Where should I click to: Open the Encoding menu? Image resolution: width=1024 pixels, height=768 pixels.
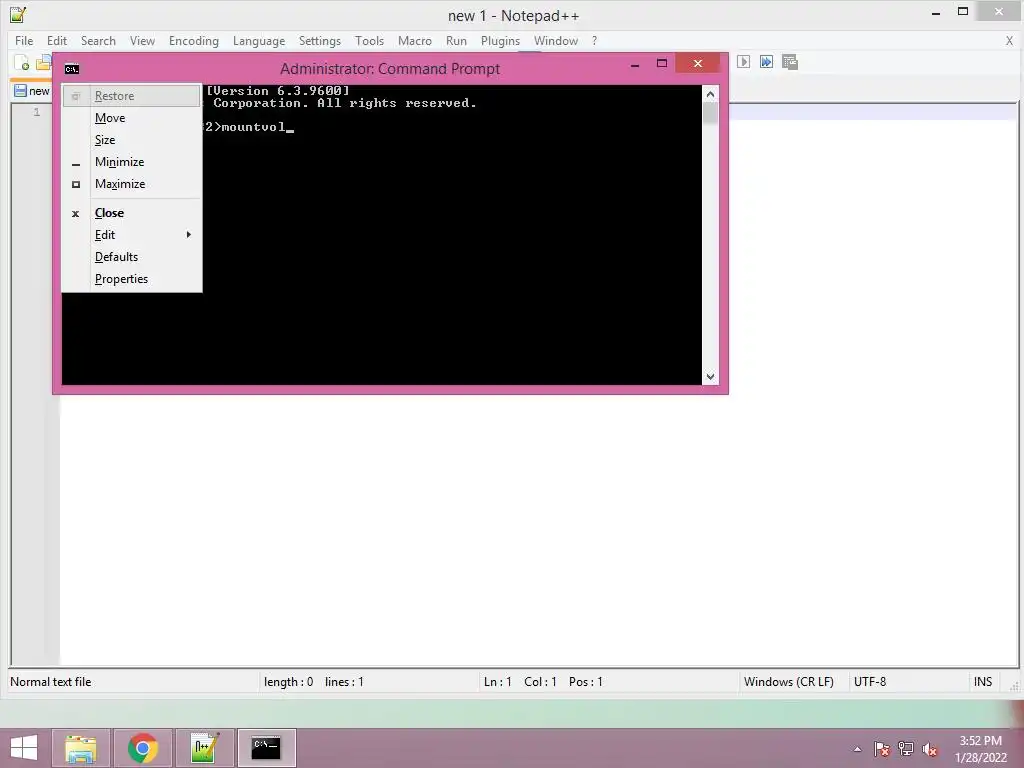(194, 40)
